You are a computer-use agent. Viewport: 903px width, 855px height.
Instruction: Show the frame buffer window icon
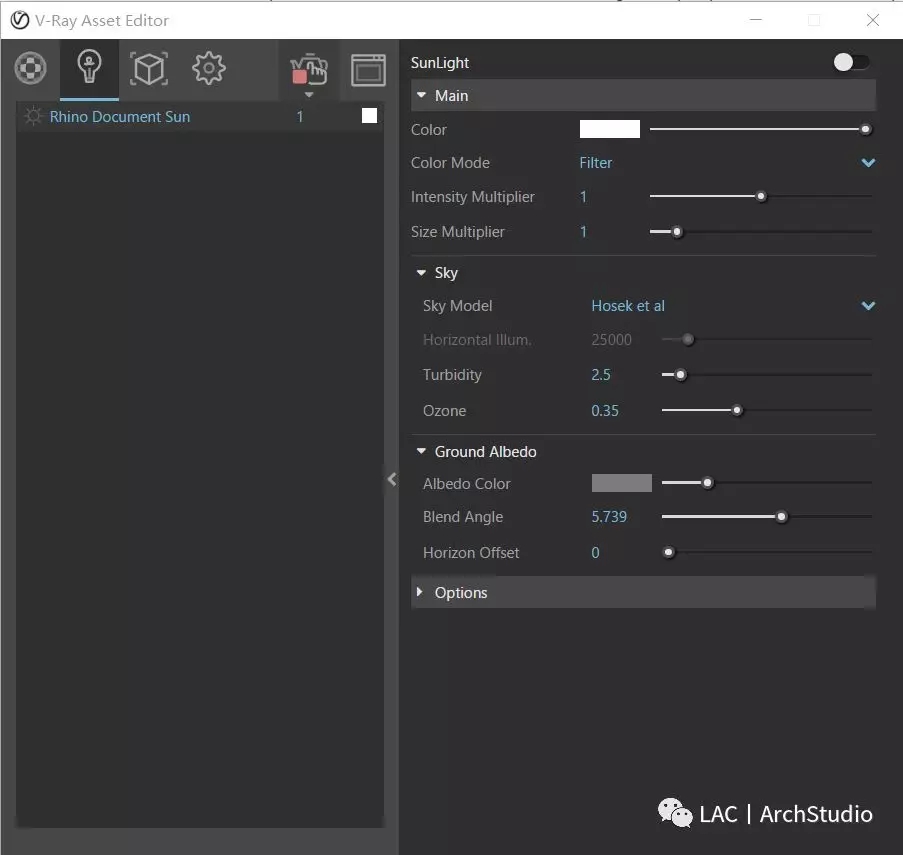369,70
